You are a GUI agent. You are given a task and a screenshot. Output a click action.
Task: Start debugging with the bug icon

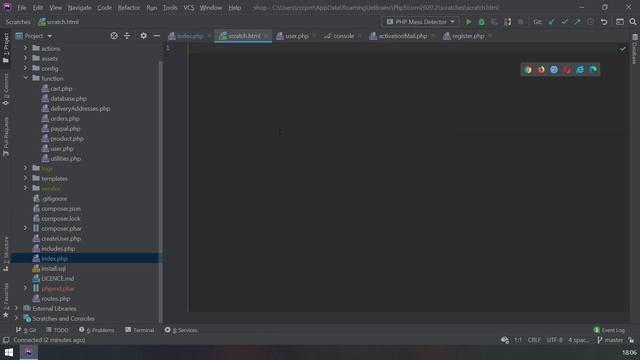pos(482,22)
